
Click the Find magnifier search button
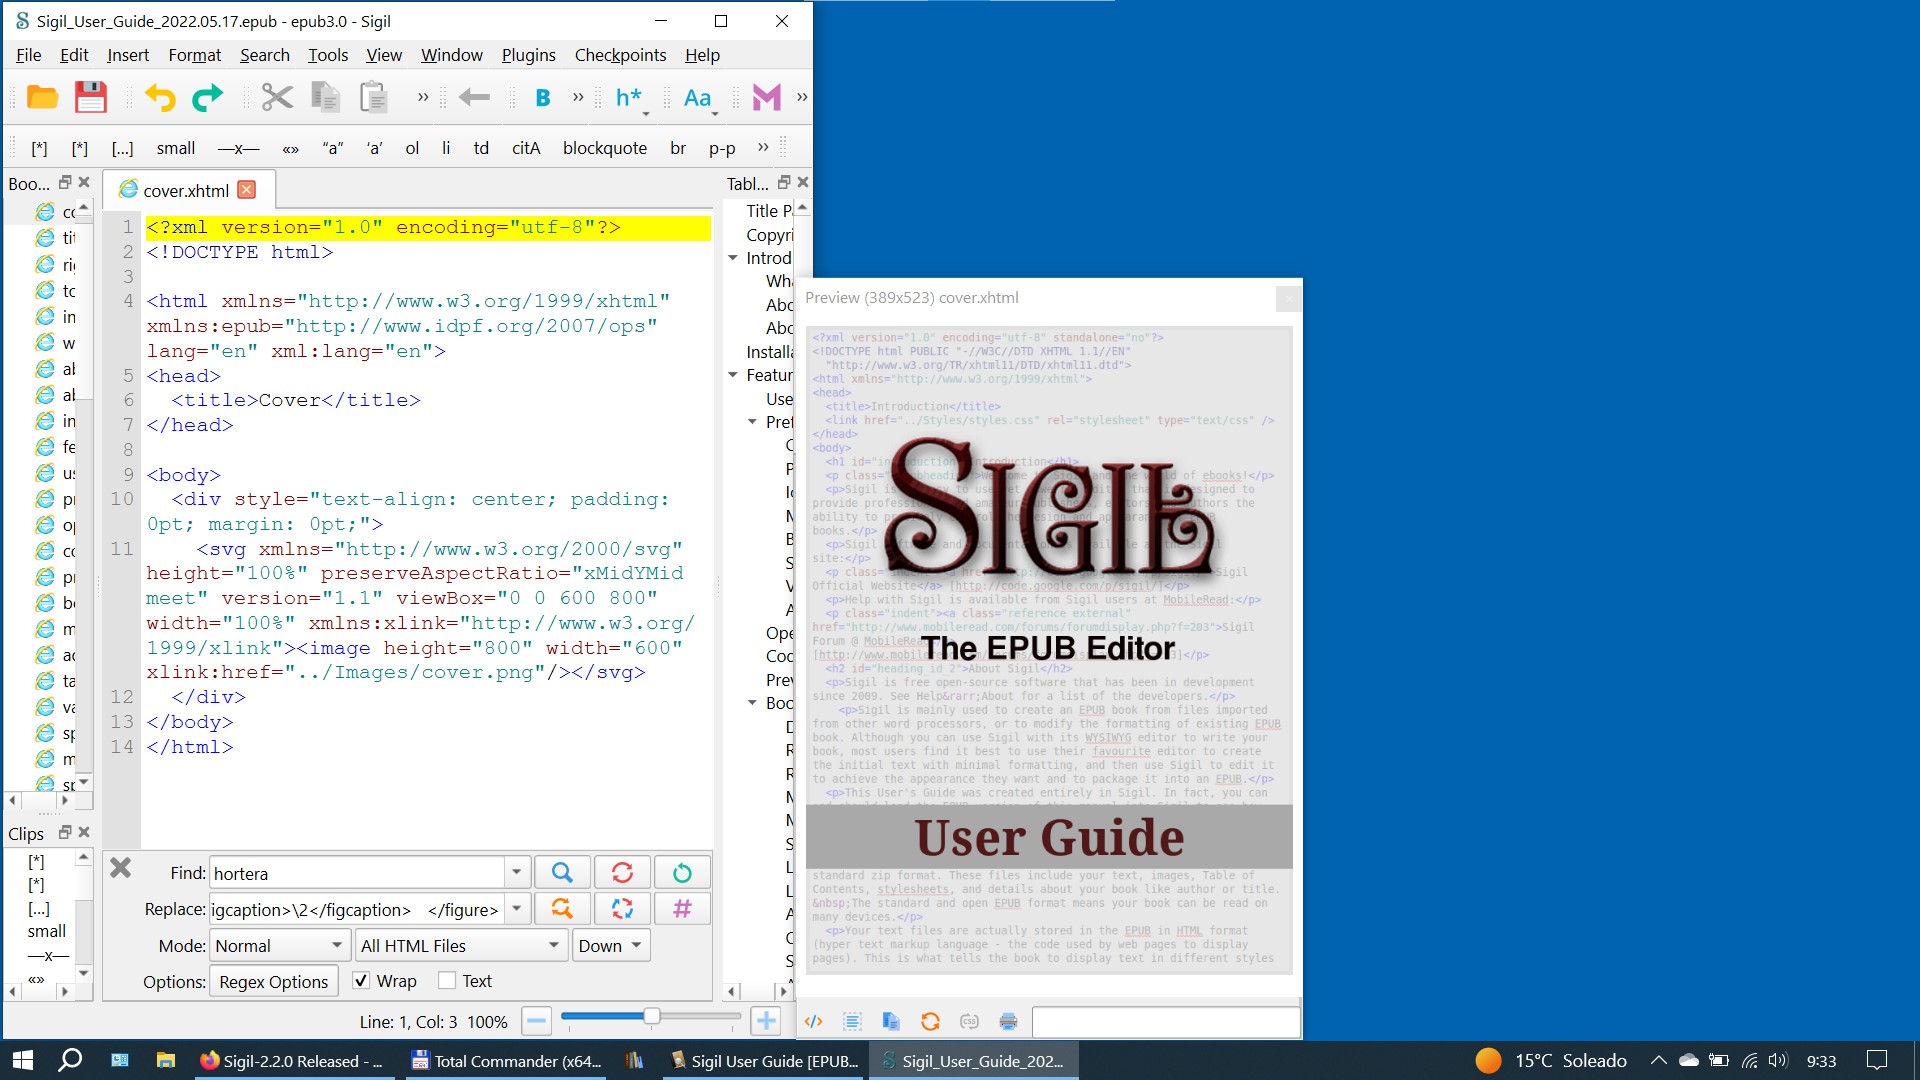pyautogui.click(x=562, y=873)
